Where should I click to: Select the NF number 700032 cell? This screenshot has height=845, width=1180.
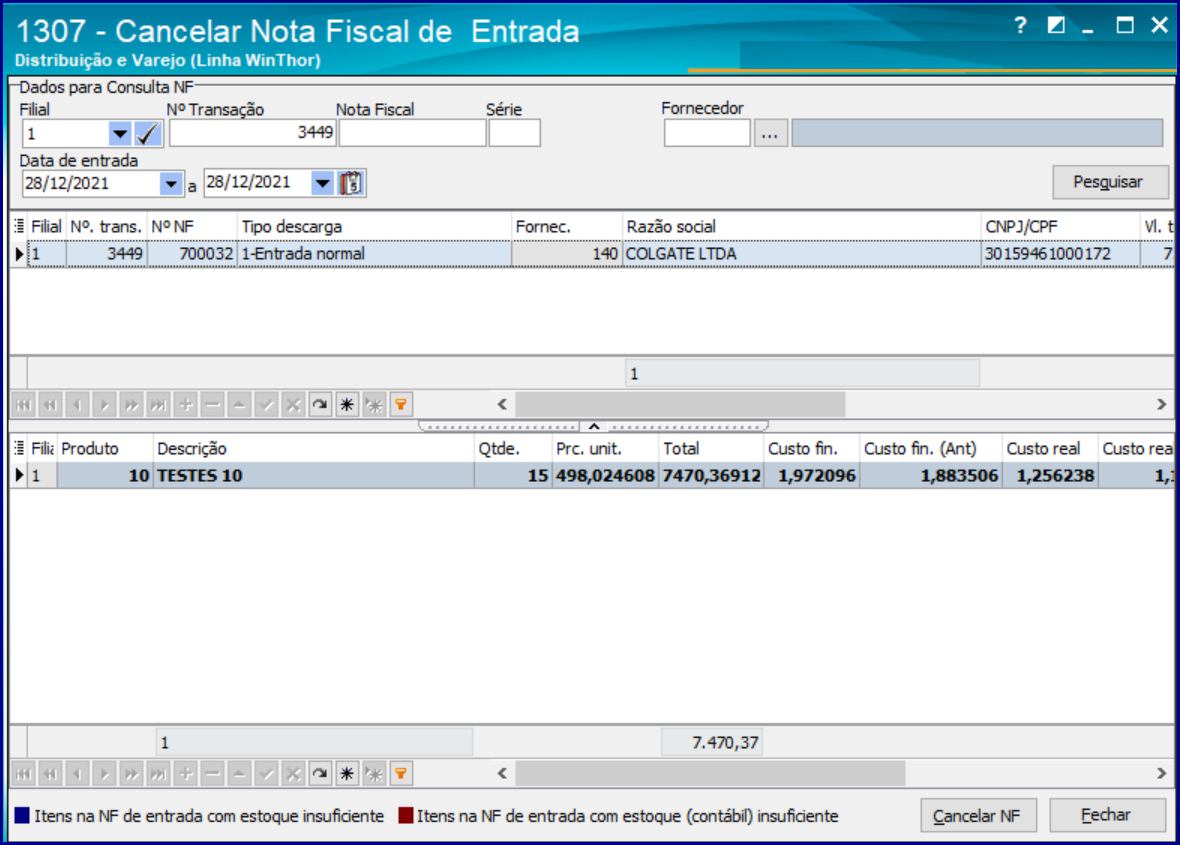(193, 254)
